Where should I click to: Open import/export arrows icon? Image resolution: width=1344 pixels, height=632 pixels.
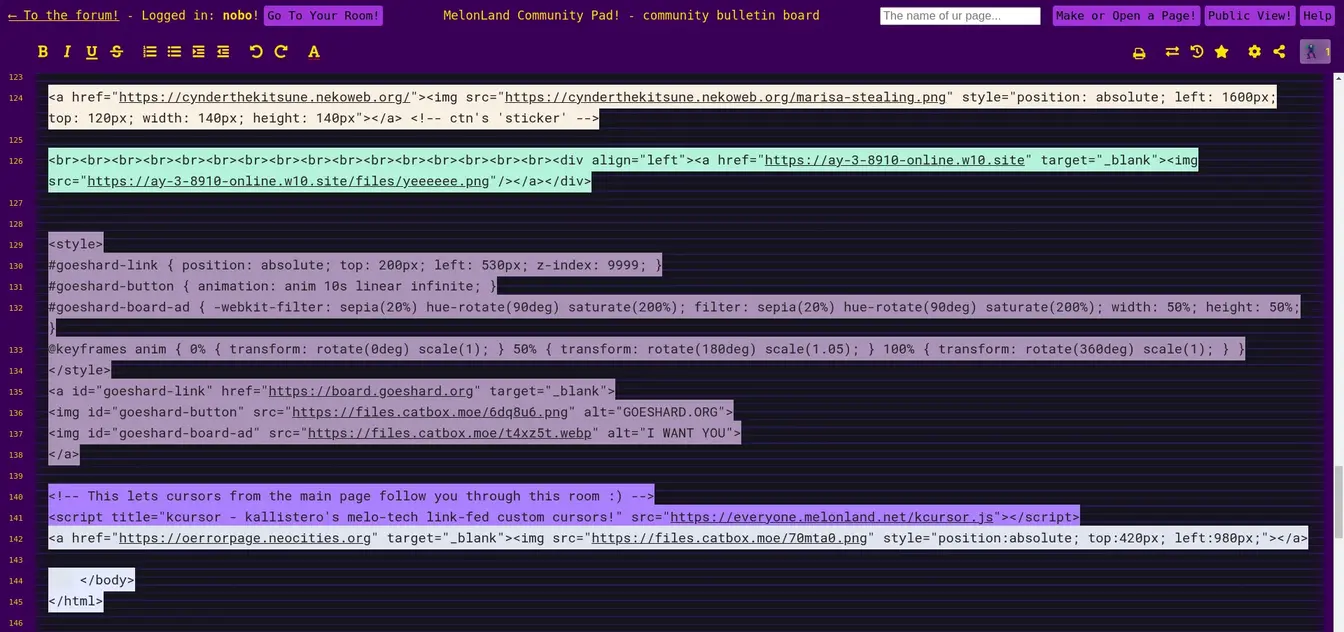tap(1172, 52)
